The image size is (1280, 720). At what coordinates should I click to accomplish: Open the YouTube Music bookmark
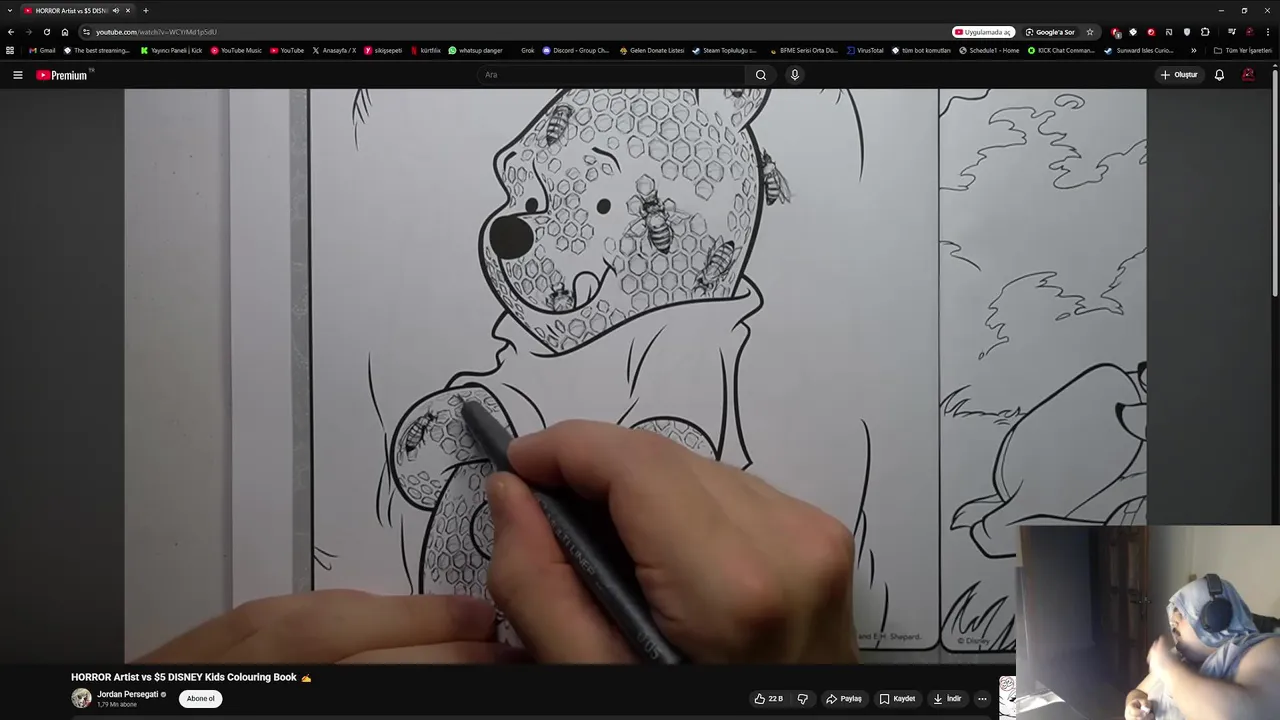[236, 50]
